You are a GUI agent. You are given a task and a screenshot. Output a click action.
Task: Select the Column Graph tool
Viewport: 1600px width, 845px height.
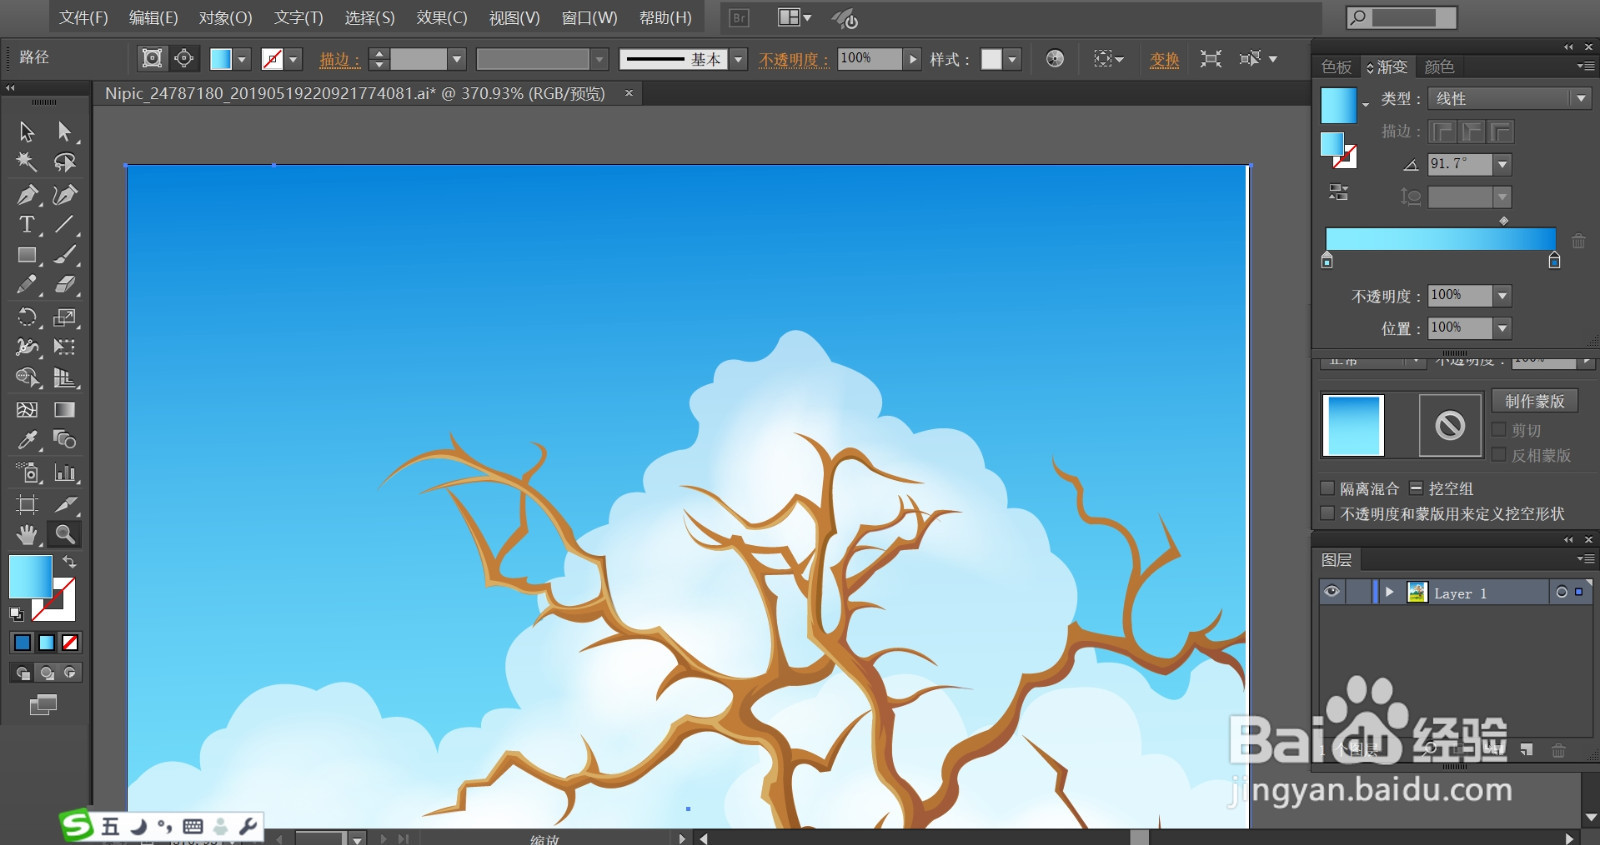(x=65, y=472)
